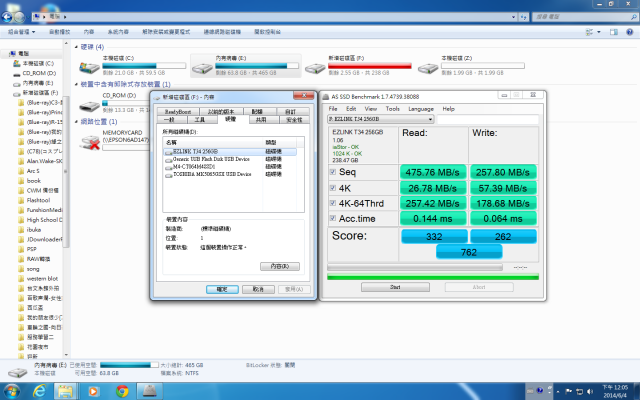
Task: Click the green overall progress bar in AS SSD
Action: [x=433, y=277]
